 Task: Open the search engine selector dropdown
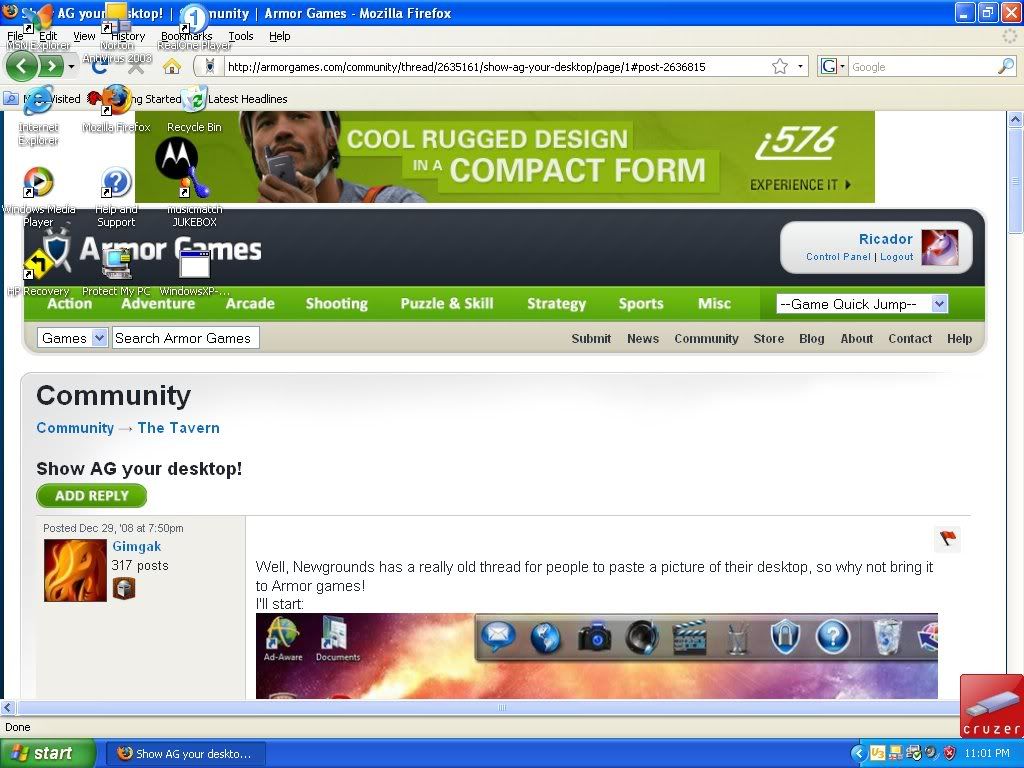(833, 66)
